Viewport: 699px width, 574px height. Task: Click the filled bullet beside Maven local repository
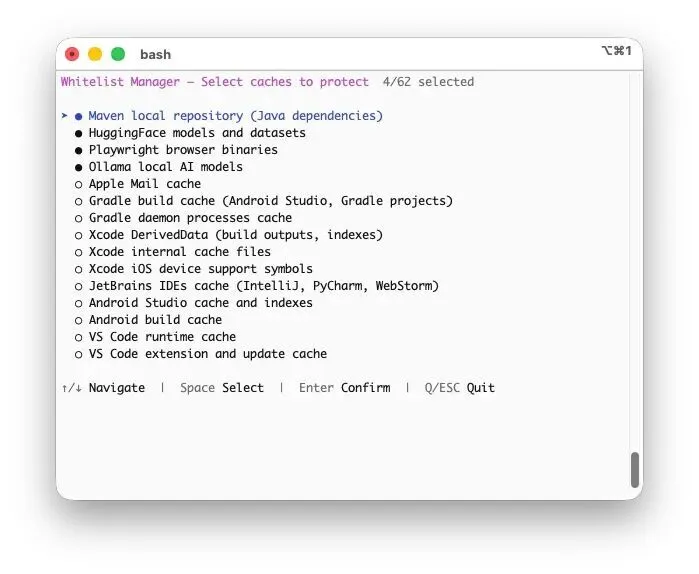click(78, 116)
